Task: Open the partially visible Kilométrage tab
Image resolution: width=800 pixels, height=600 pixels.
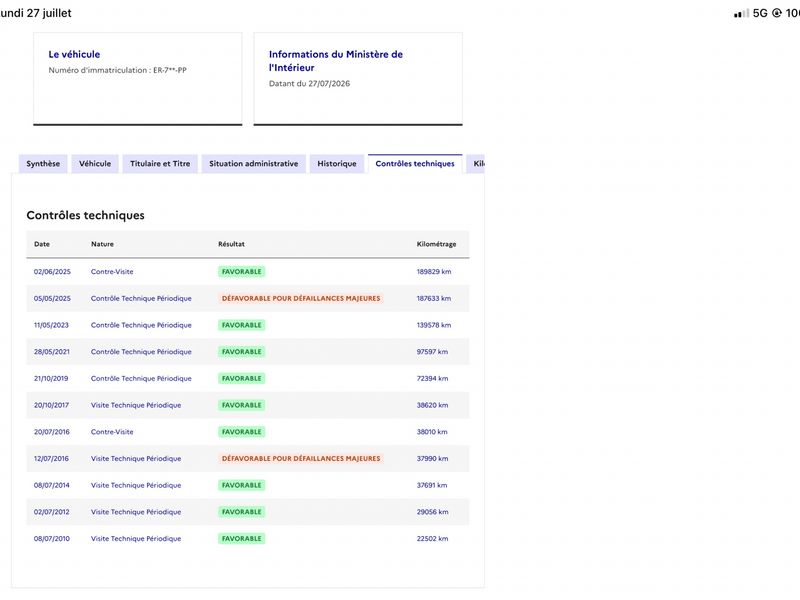Action: pyautogui.click(x=476, y=164)
